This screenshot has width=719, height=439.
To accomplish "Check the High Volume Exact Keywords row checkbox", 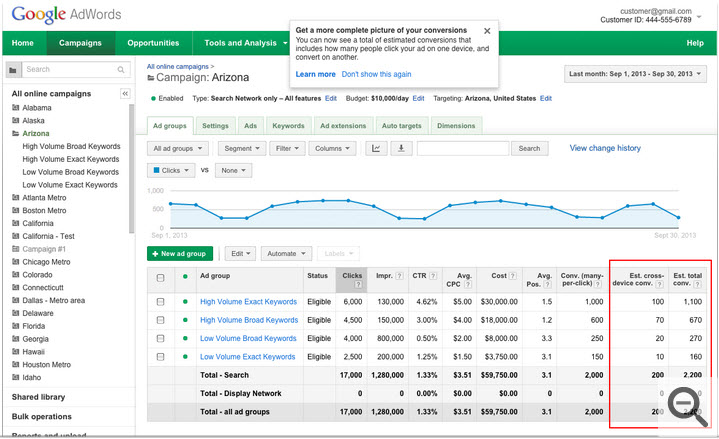I will [x=160, y=302].
